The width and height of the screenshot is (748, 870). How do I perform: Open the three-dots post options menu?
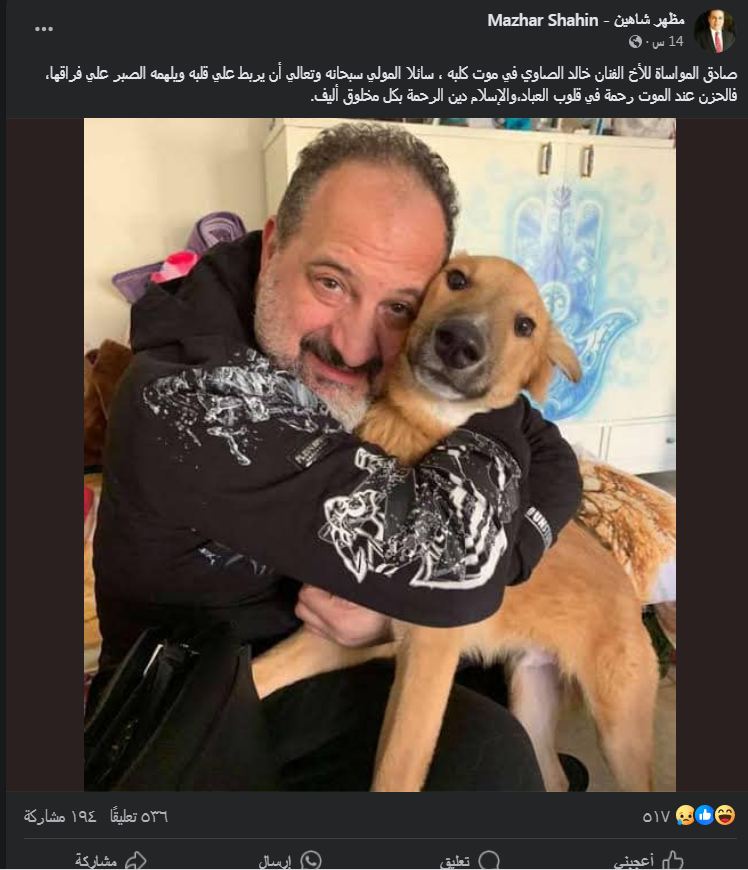(x=44, y=29)
